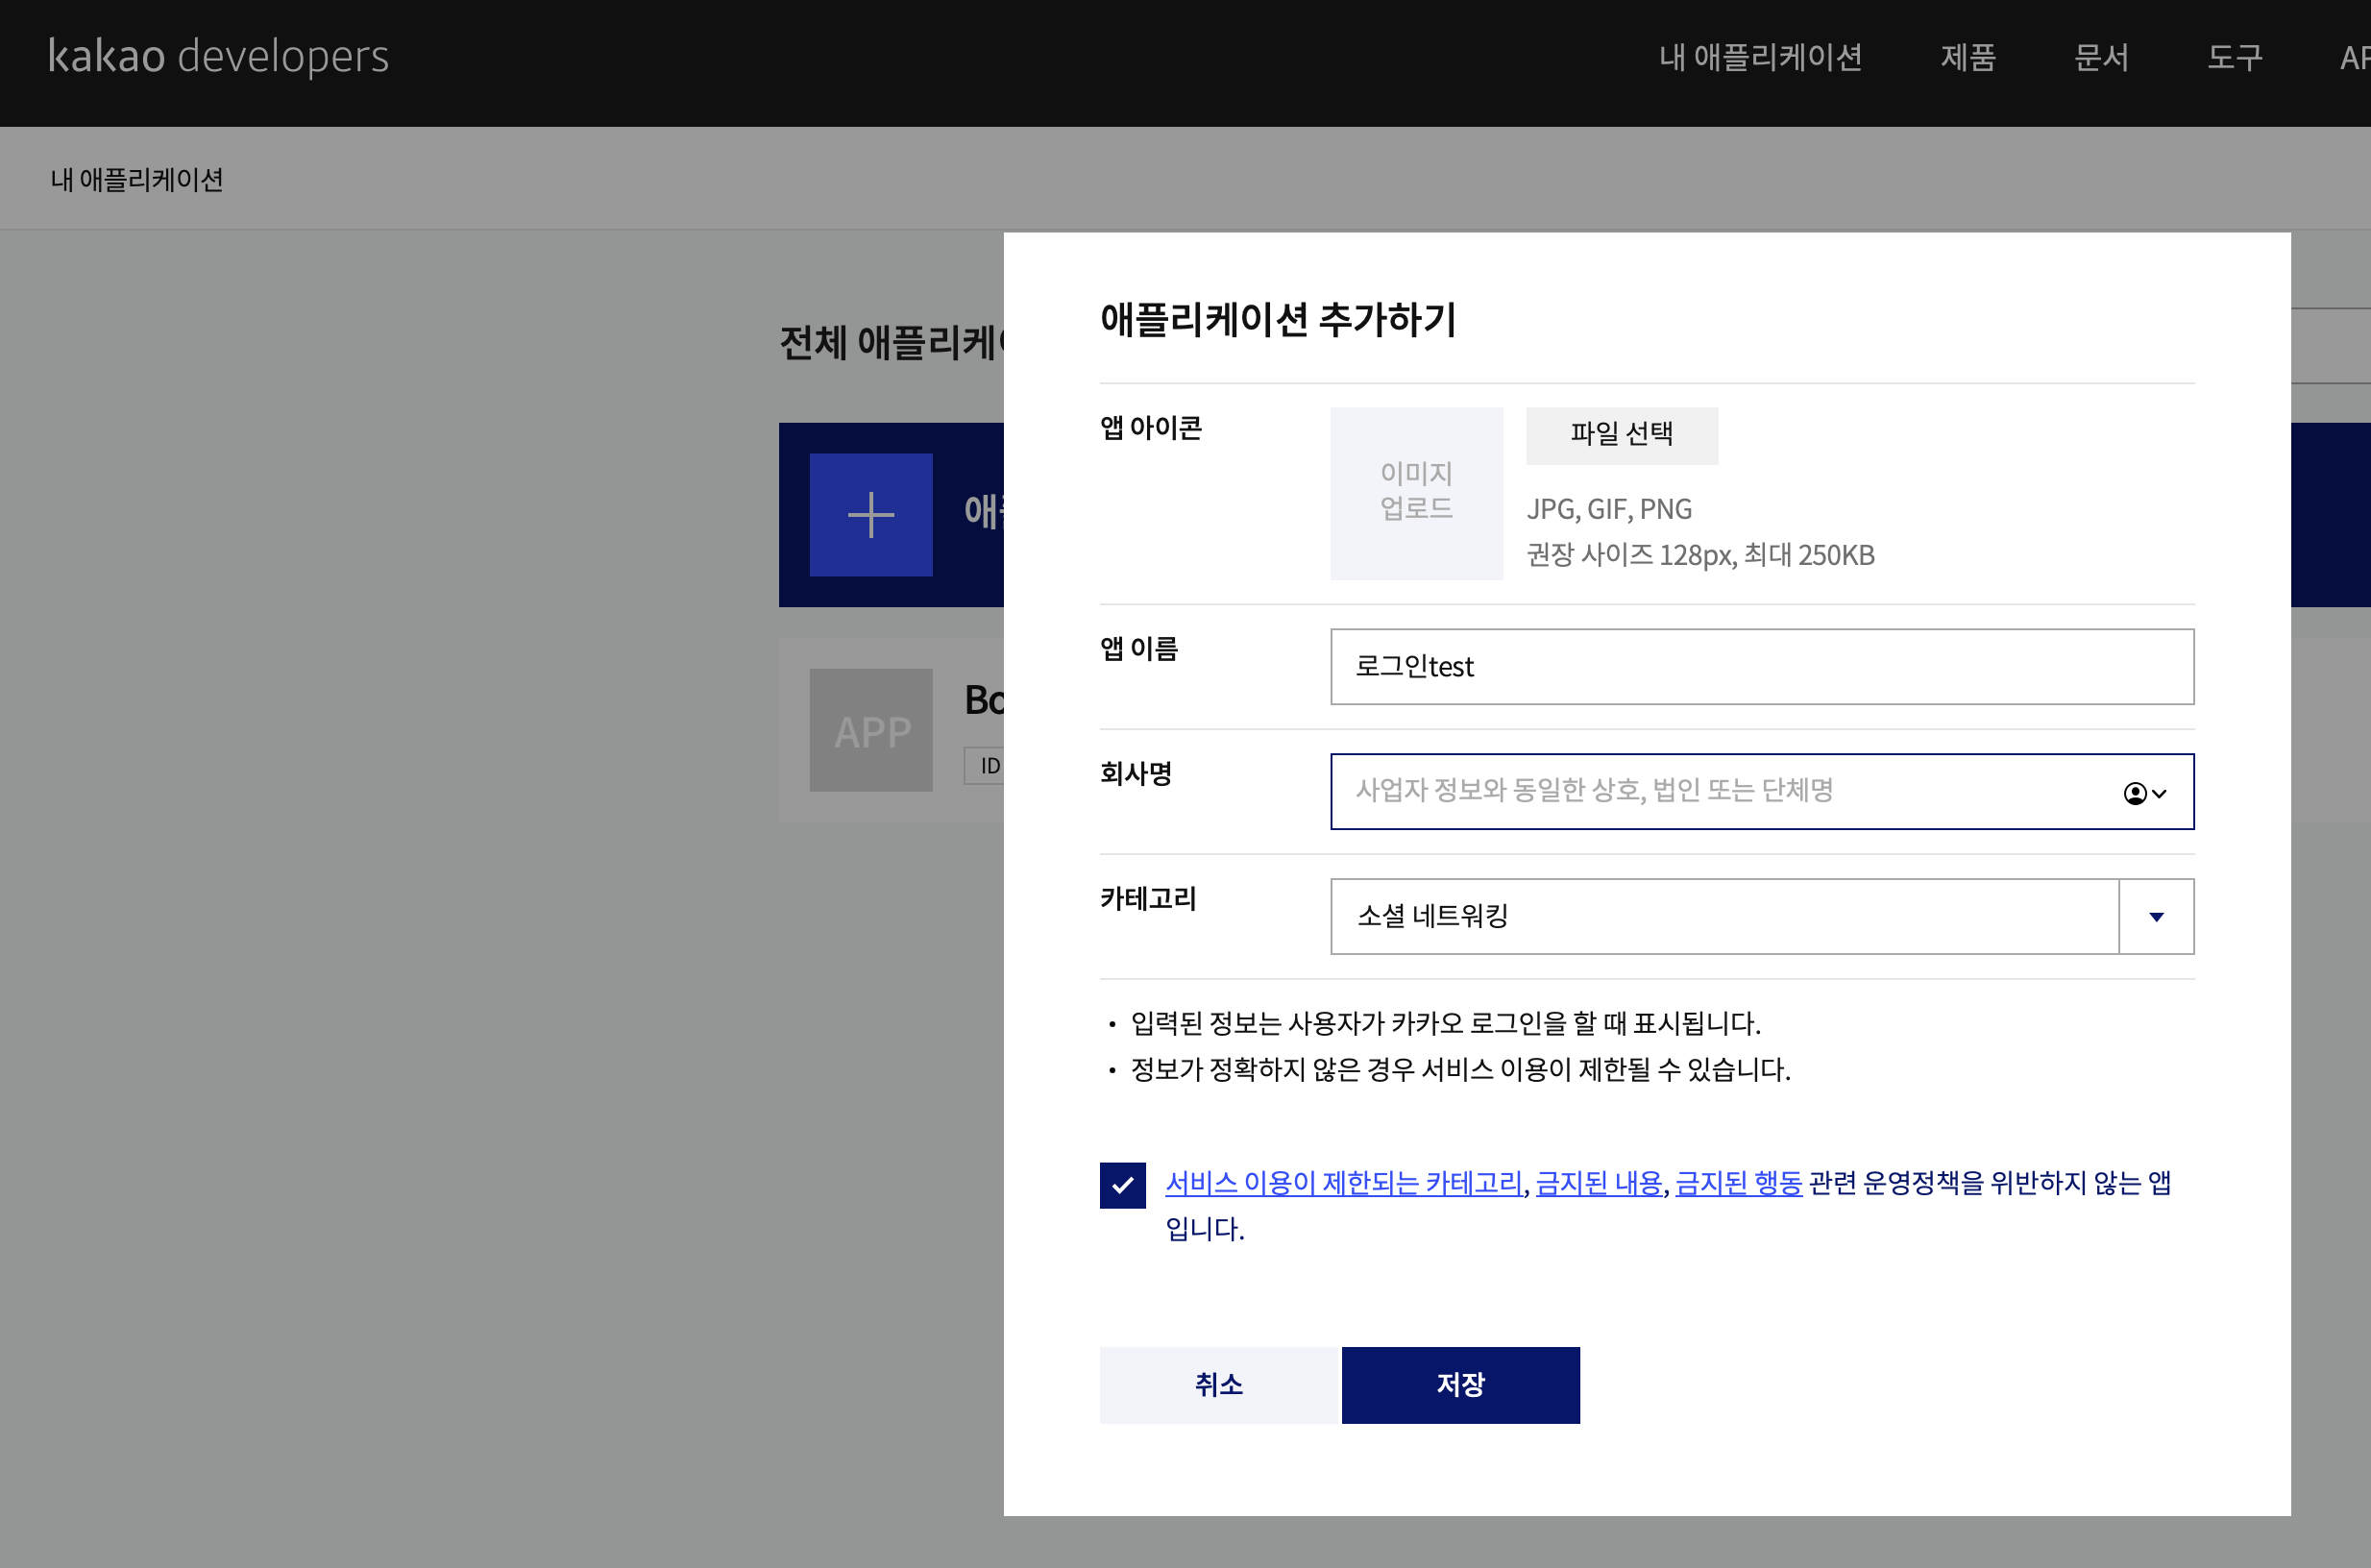The width and height of the screenshot is (2371, 1568).
Task: Open the 문서 menu
Action: 2101,57
